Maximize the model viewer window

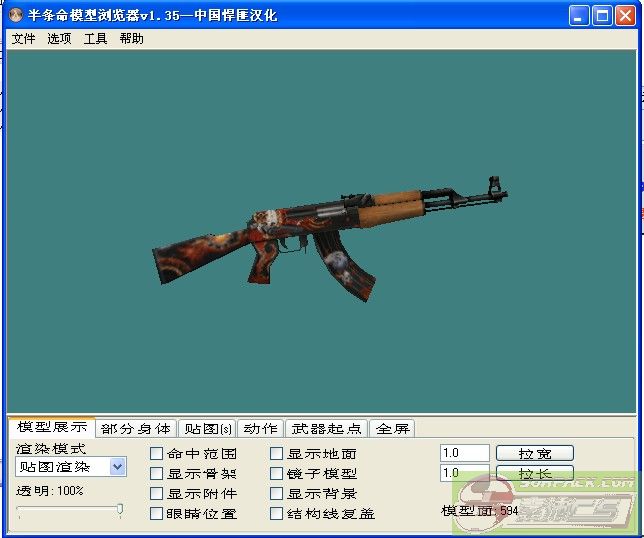point(602,16)
